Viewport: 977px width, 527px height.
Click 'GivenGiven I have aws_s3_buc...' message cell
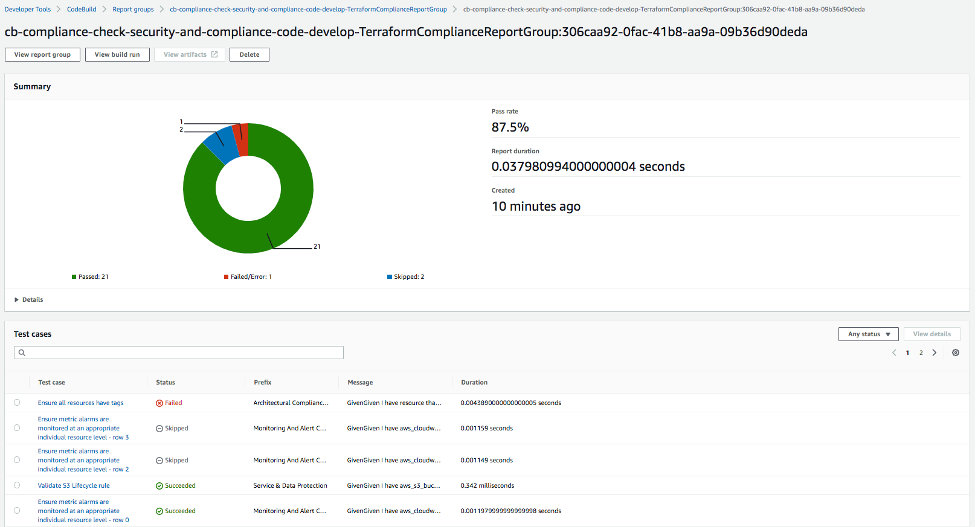tap(394, 486)
